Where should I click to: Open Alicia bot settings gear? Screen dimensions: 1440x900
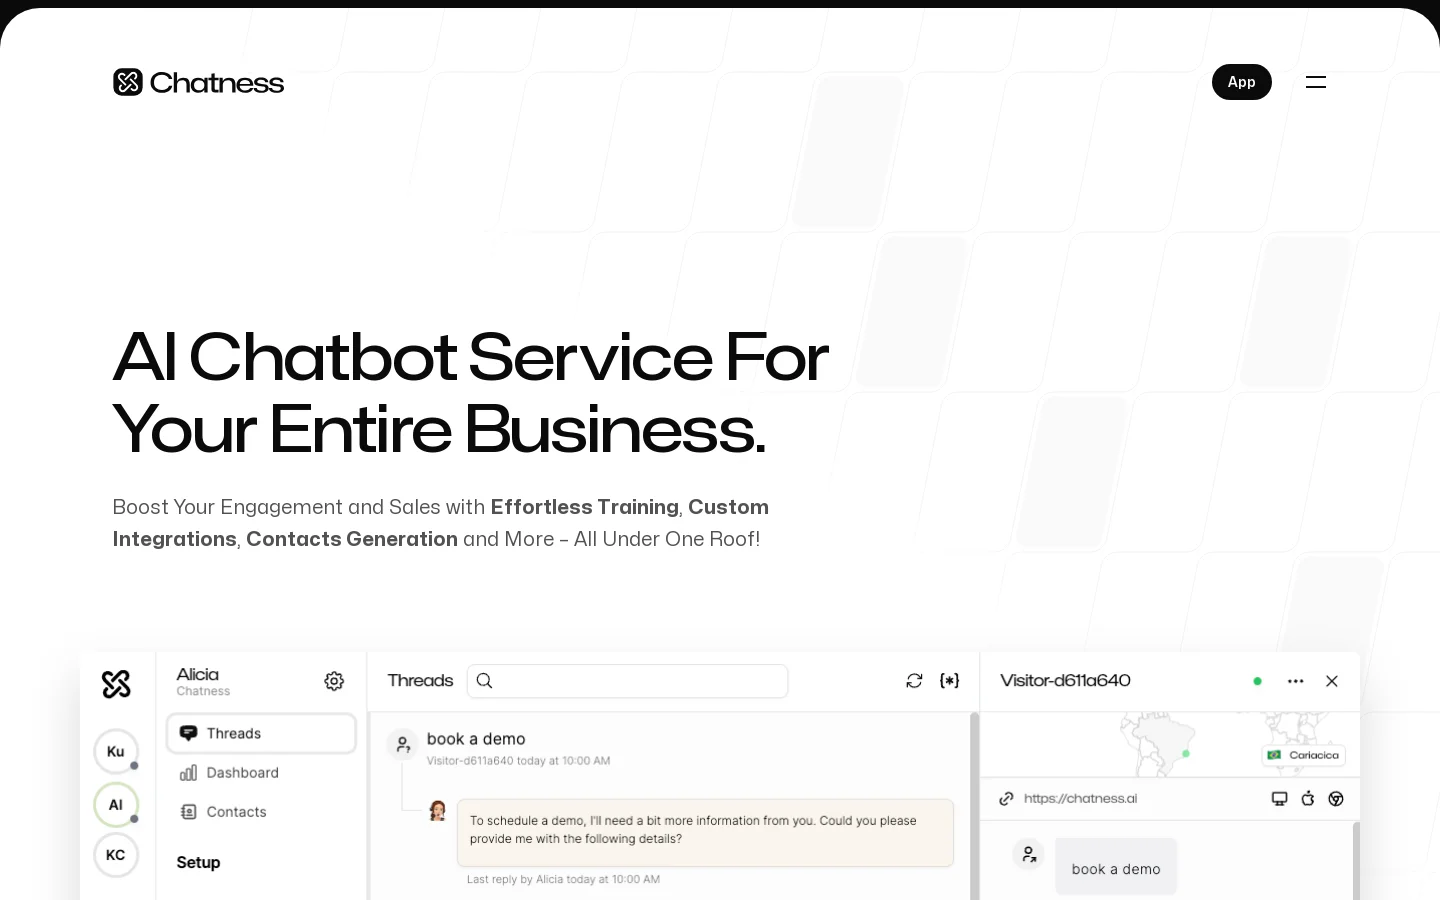click(334, 681)
